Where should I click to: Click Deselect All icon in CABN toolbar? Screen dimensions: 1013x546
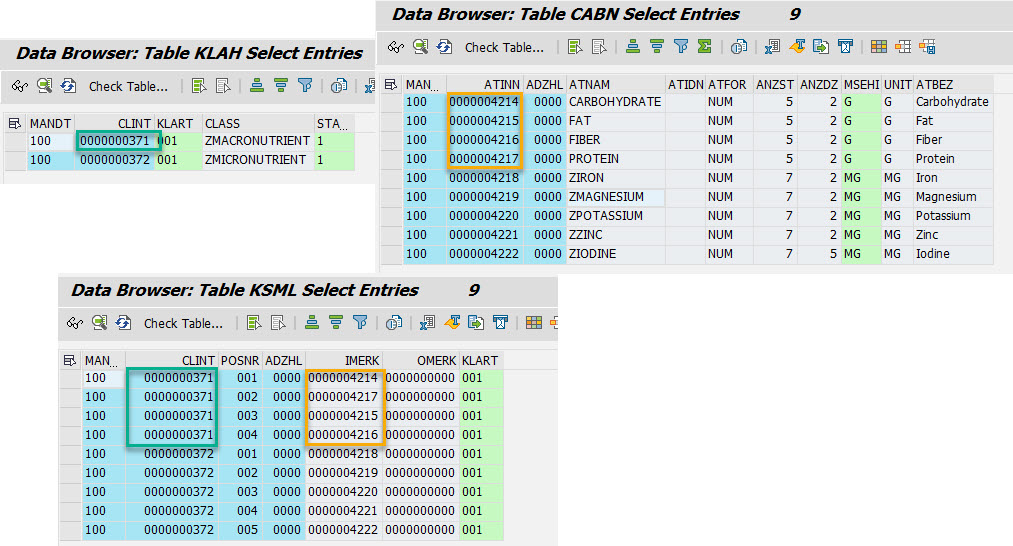600,47
